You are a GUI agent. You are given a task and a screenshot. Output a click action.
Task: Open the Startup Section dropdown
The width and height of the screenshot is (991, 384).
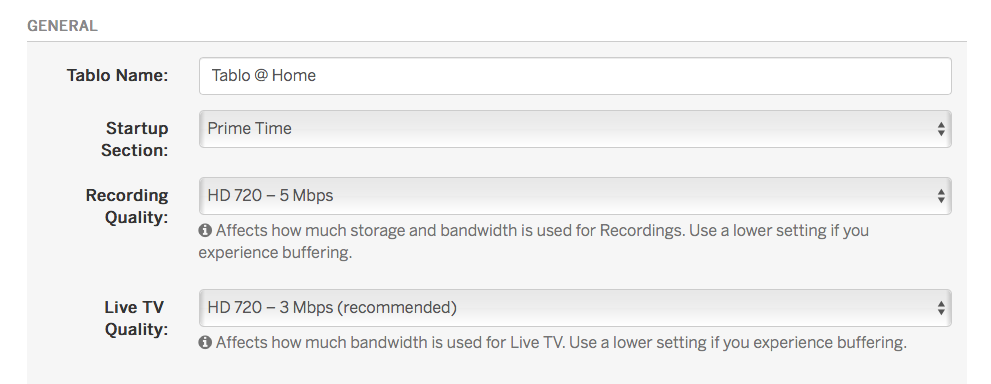pyautogui.click(x=575, y=129)
